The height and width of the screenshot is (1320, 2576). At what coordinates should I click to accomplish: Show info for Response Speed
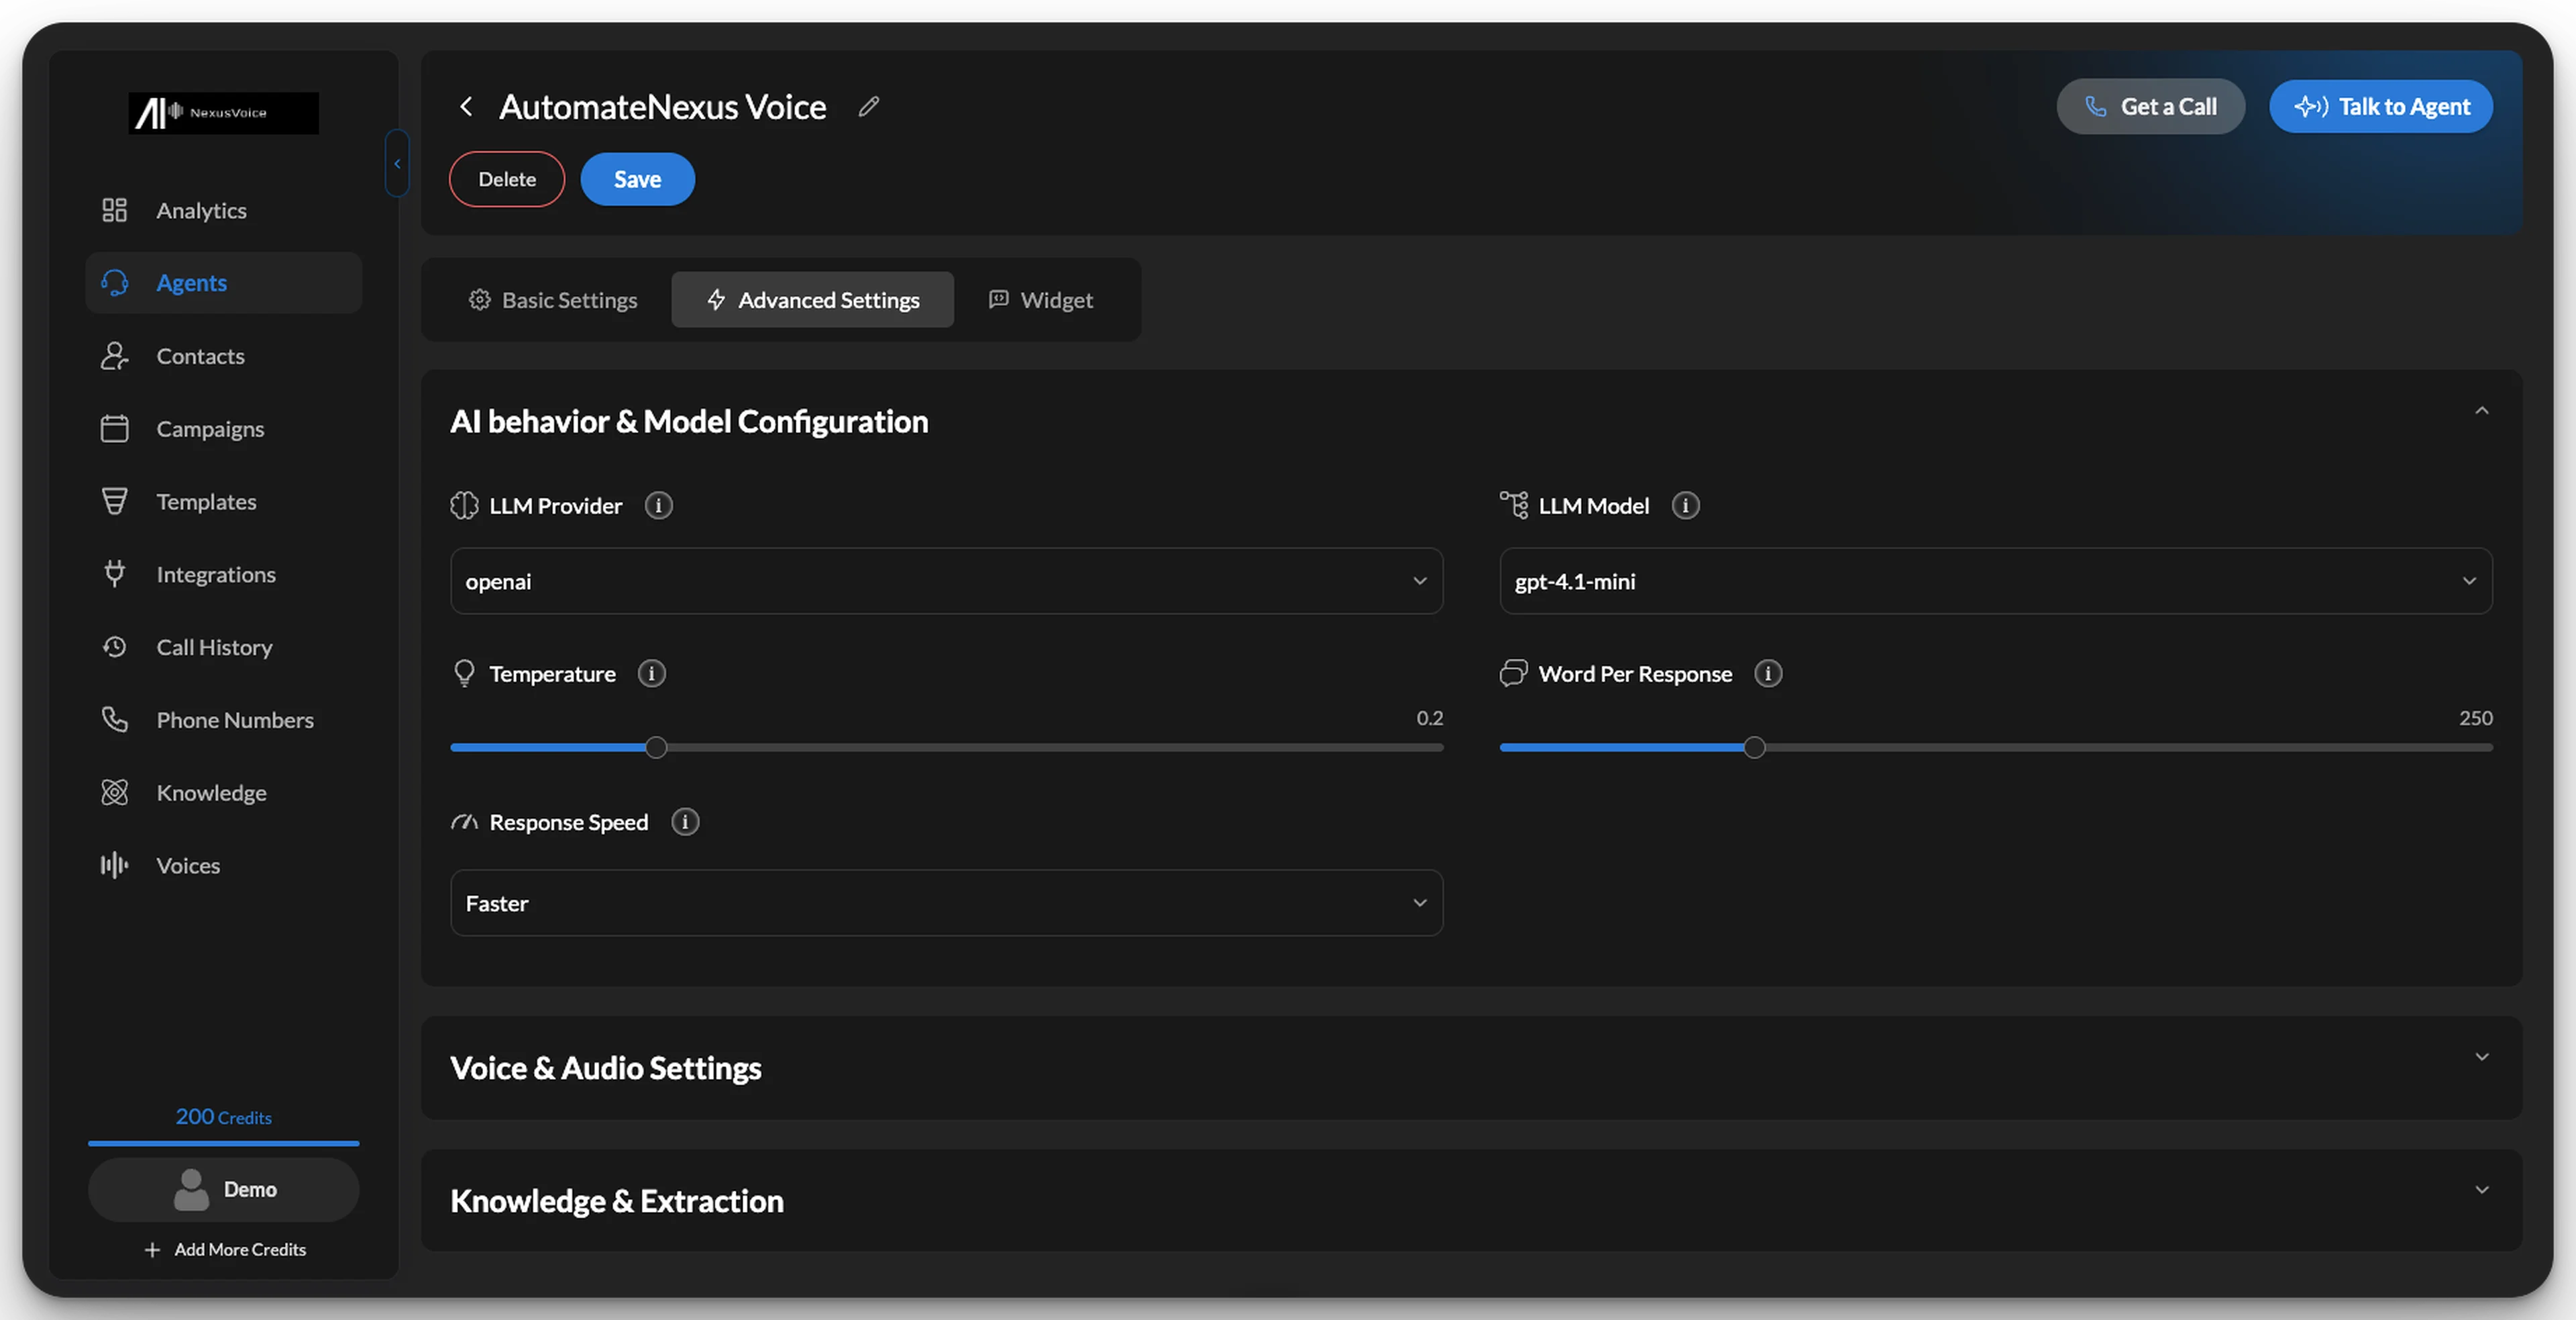684,822
